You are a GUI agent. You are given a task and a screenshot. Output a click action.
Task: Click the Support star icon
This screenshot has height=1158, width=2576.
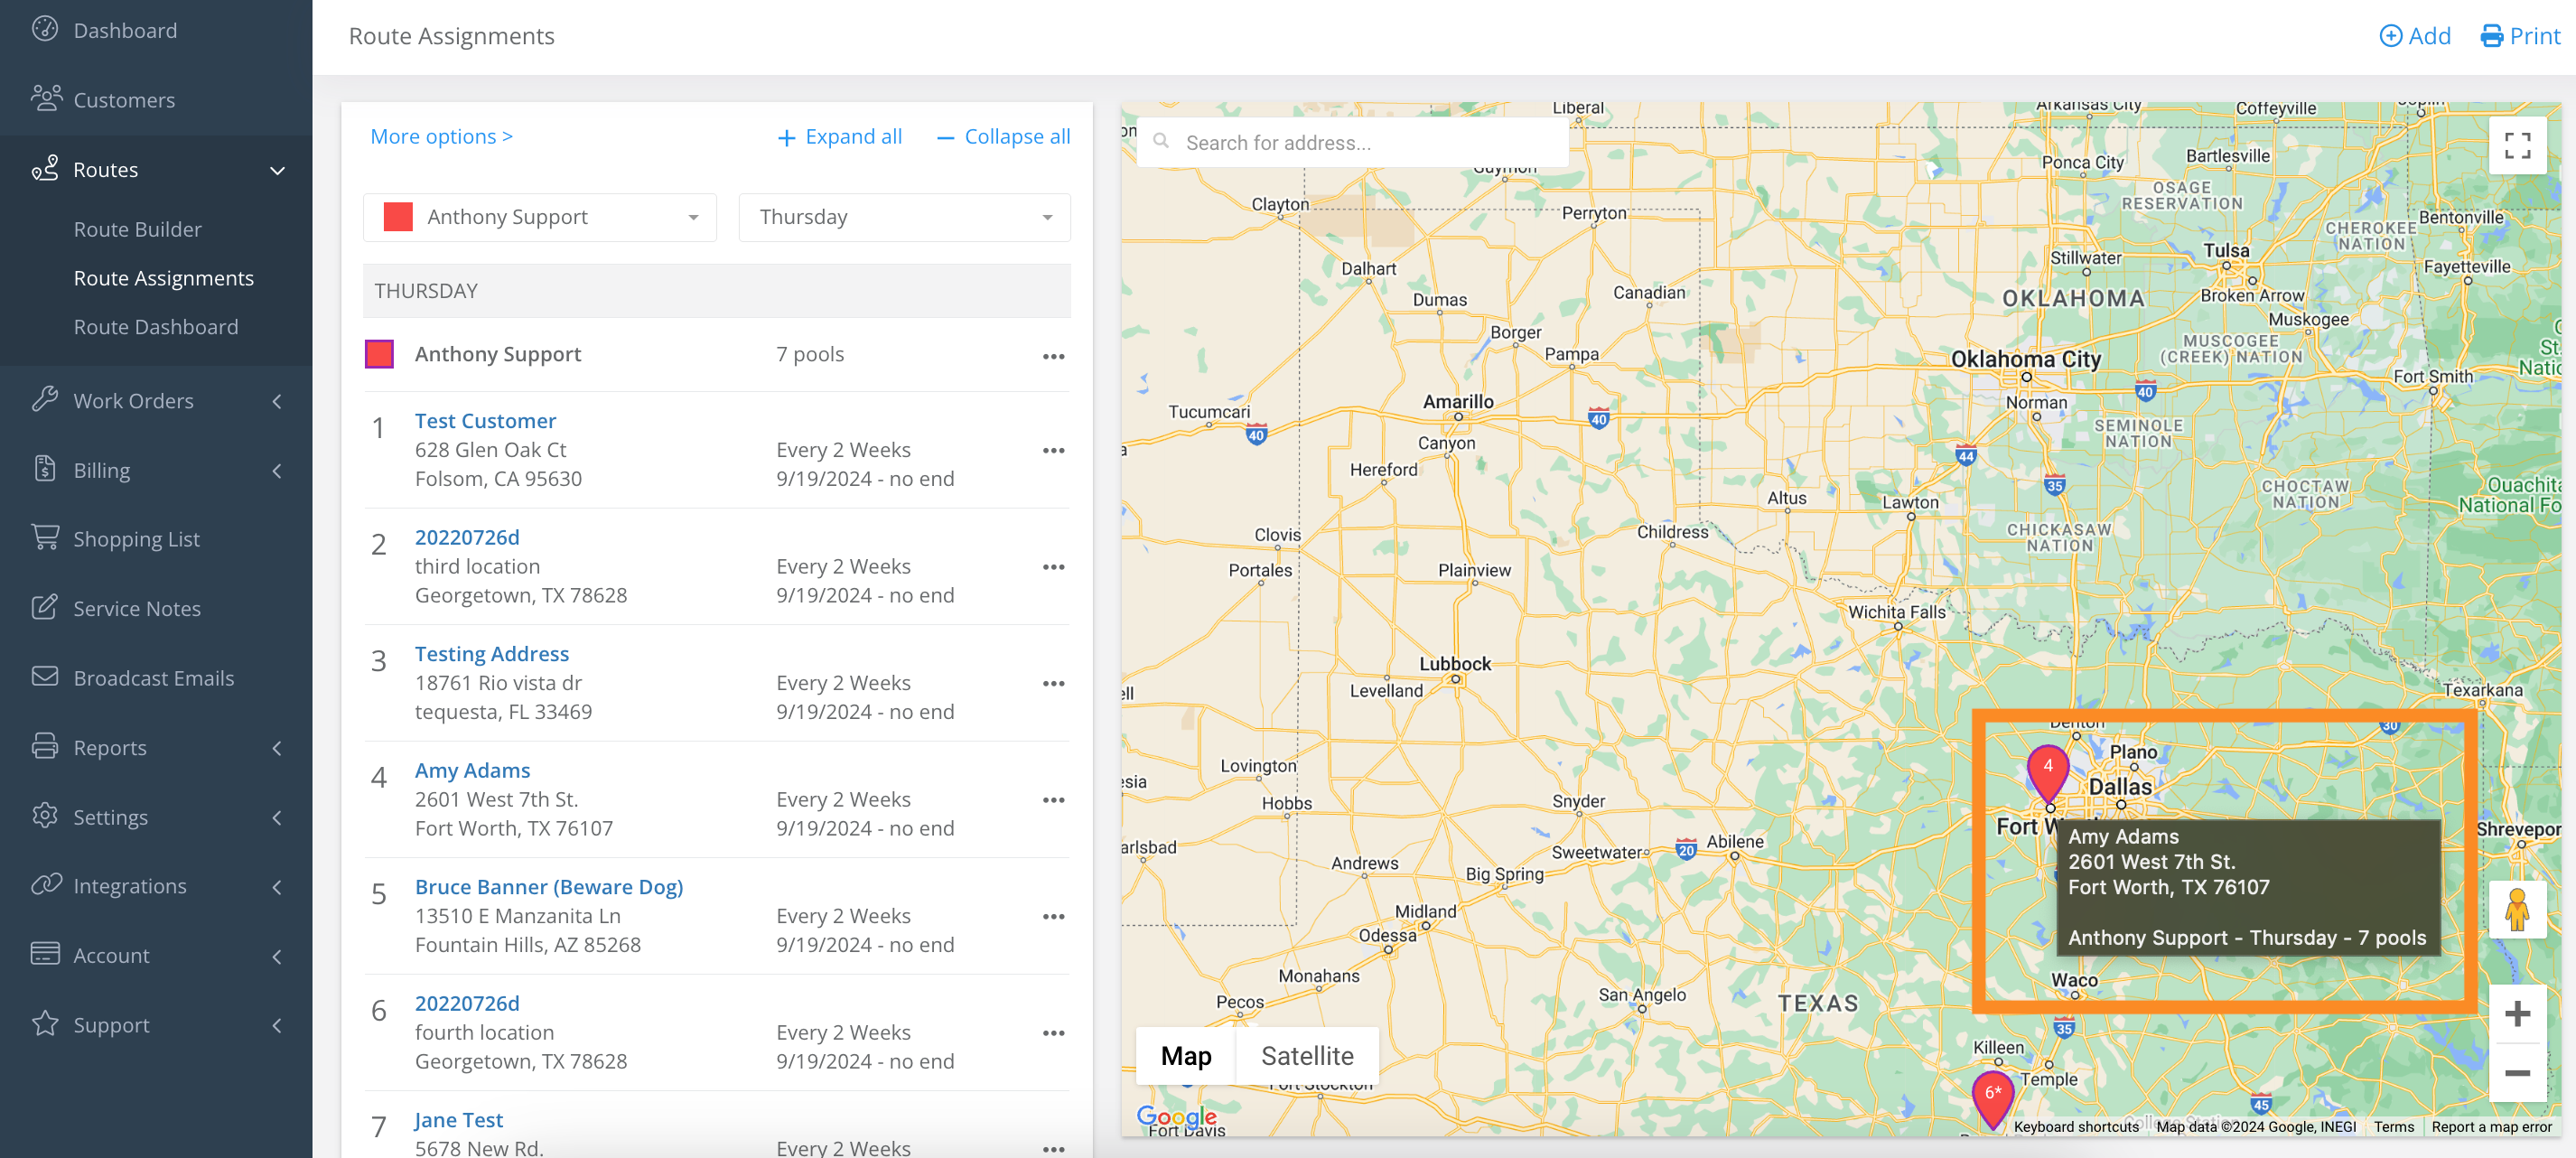(45, 1023)
